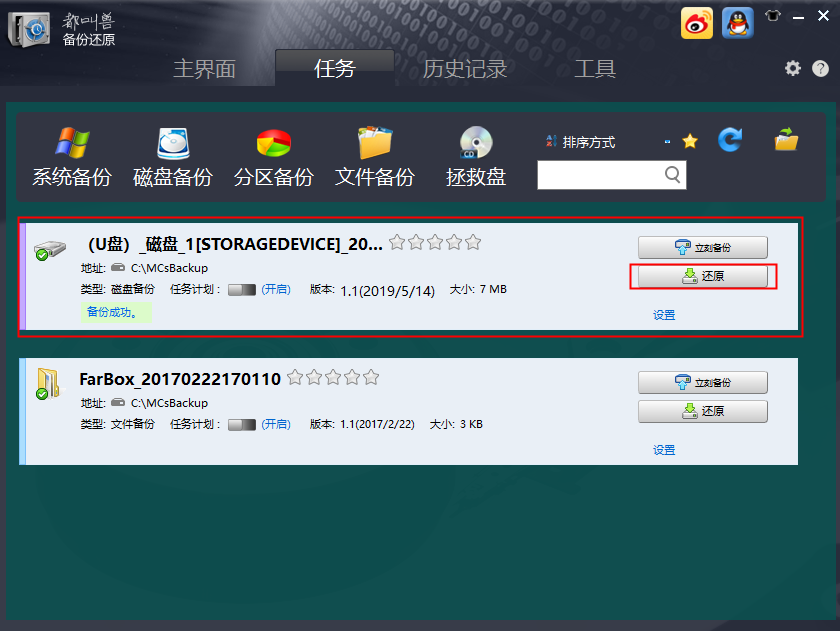Open the 系统备份 system backup option
The height and width of the screenshot is (631, 840).
pos(72,157)
